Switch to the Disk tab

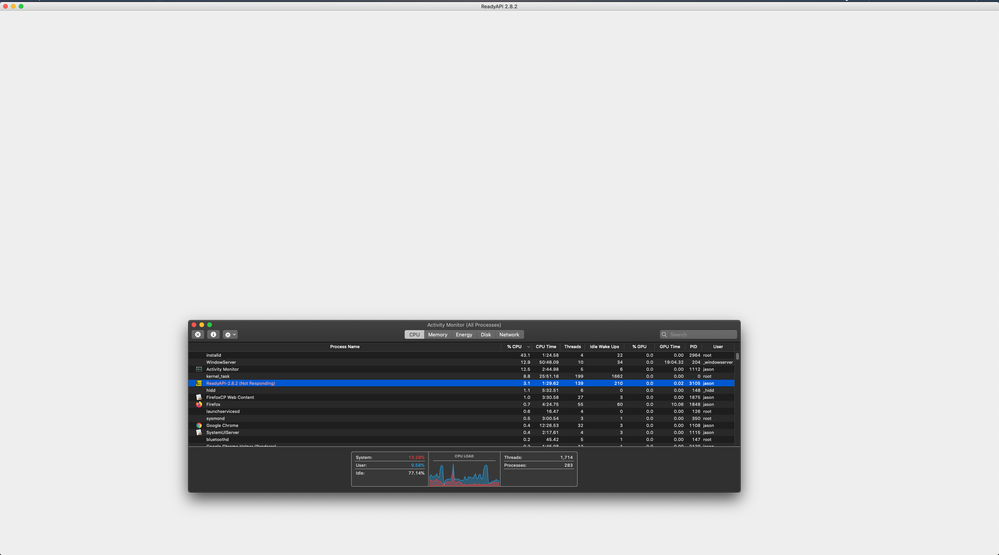tap(485, 335)
